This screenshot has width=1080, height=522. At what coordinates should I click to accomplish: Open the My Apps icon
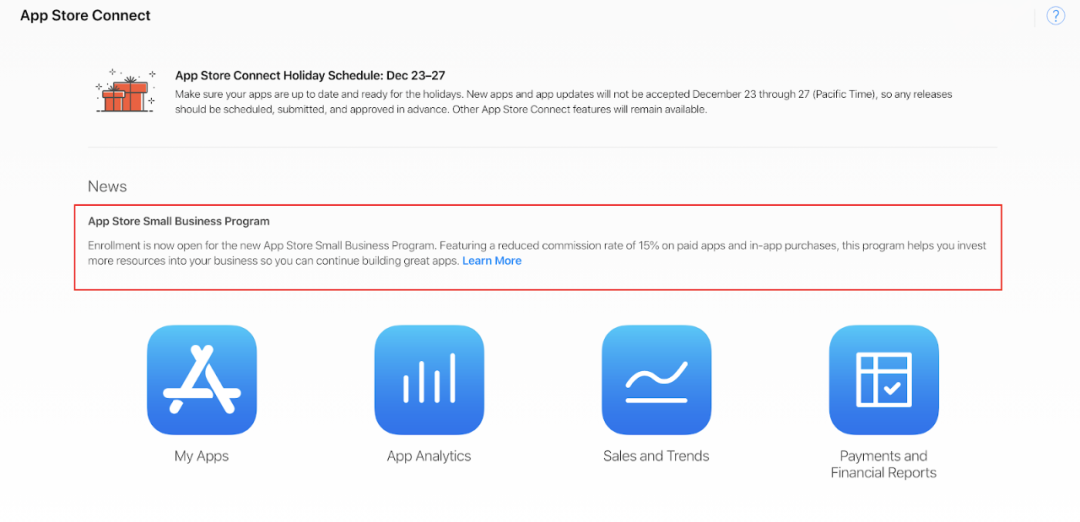[202, 380]
